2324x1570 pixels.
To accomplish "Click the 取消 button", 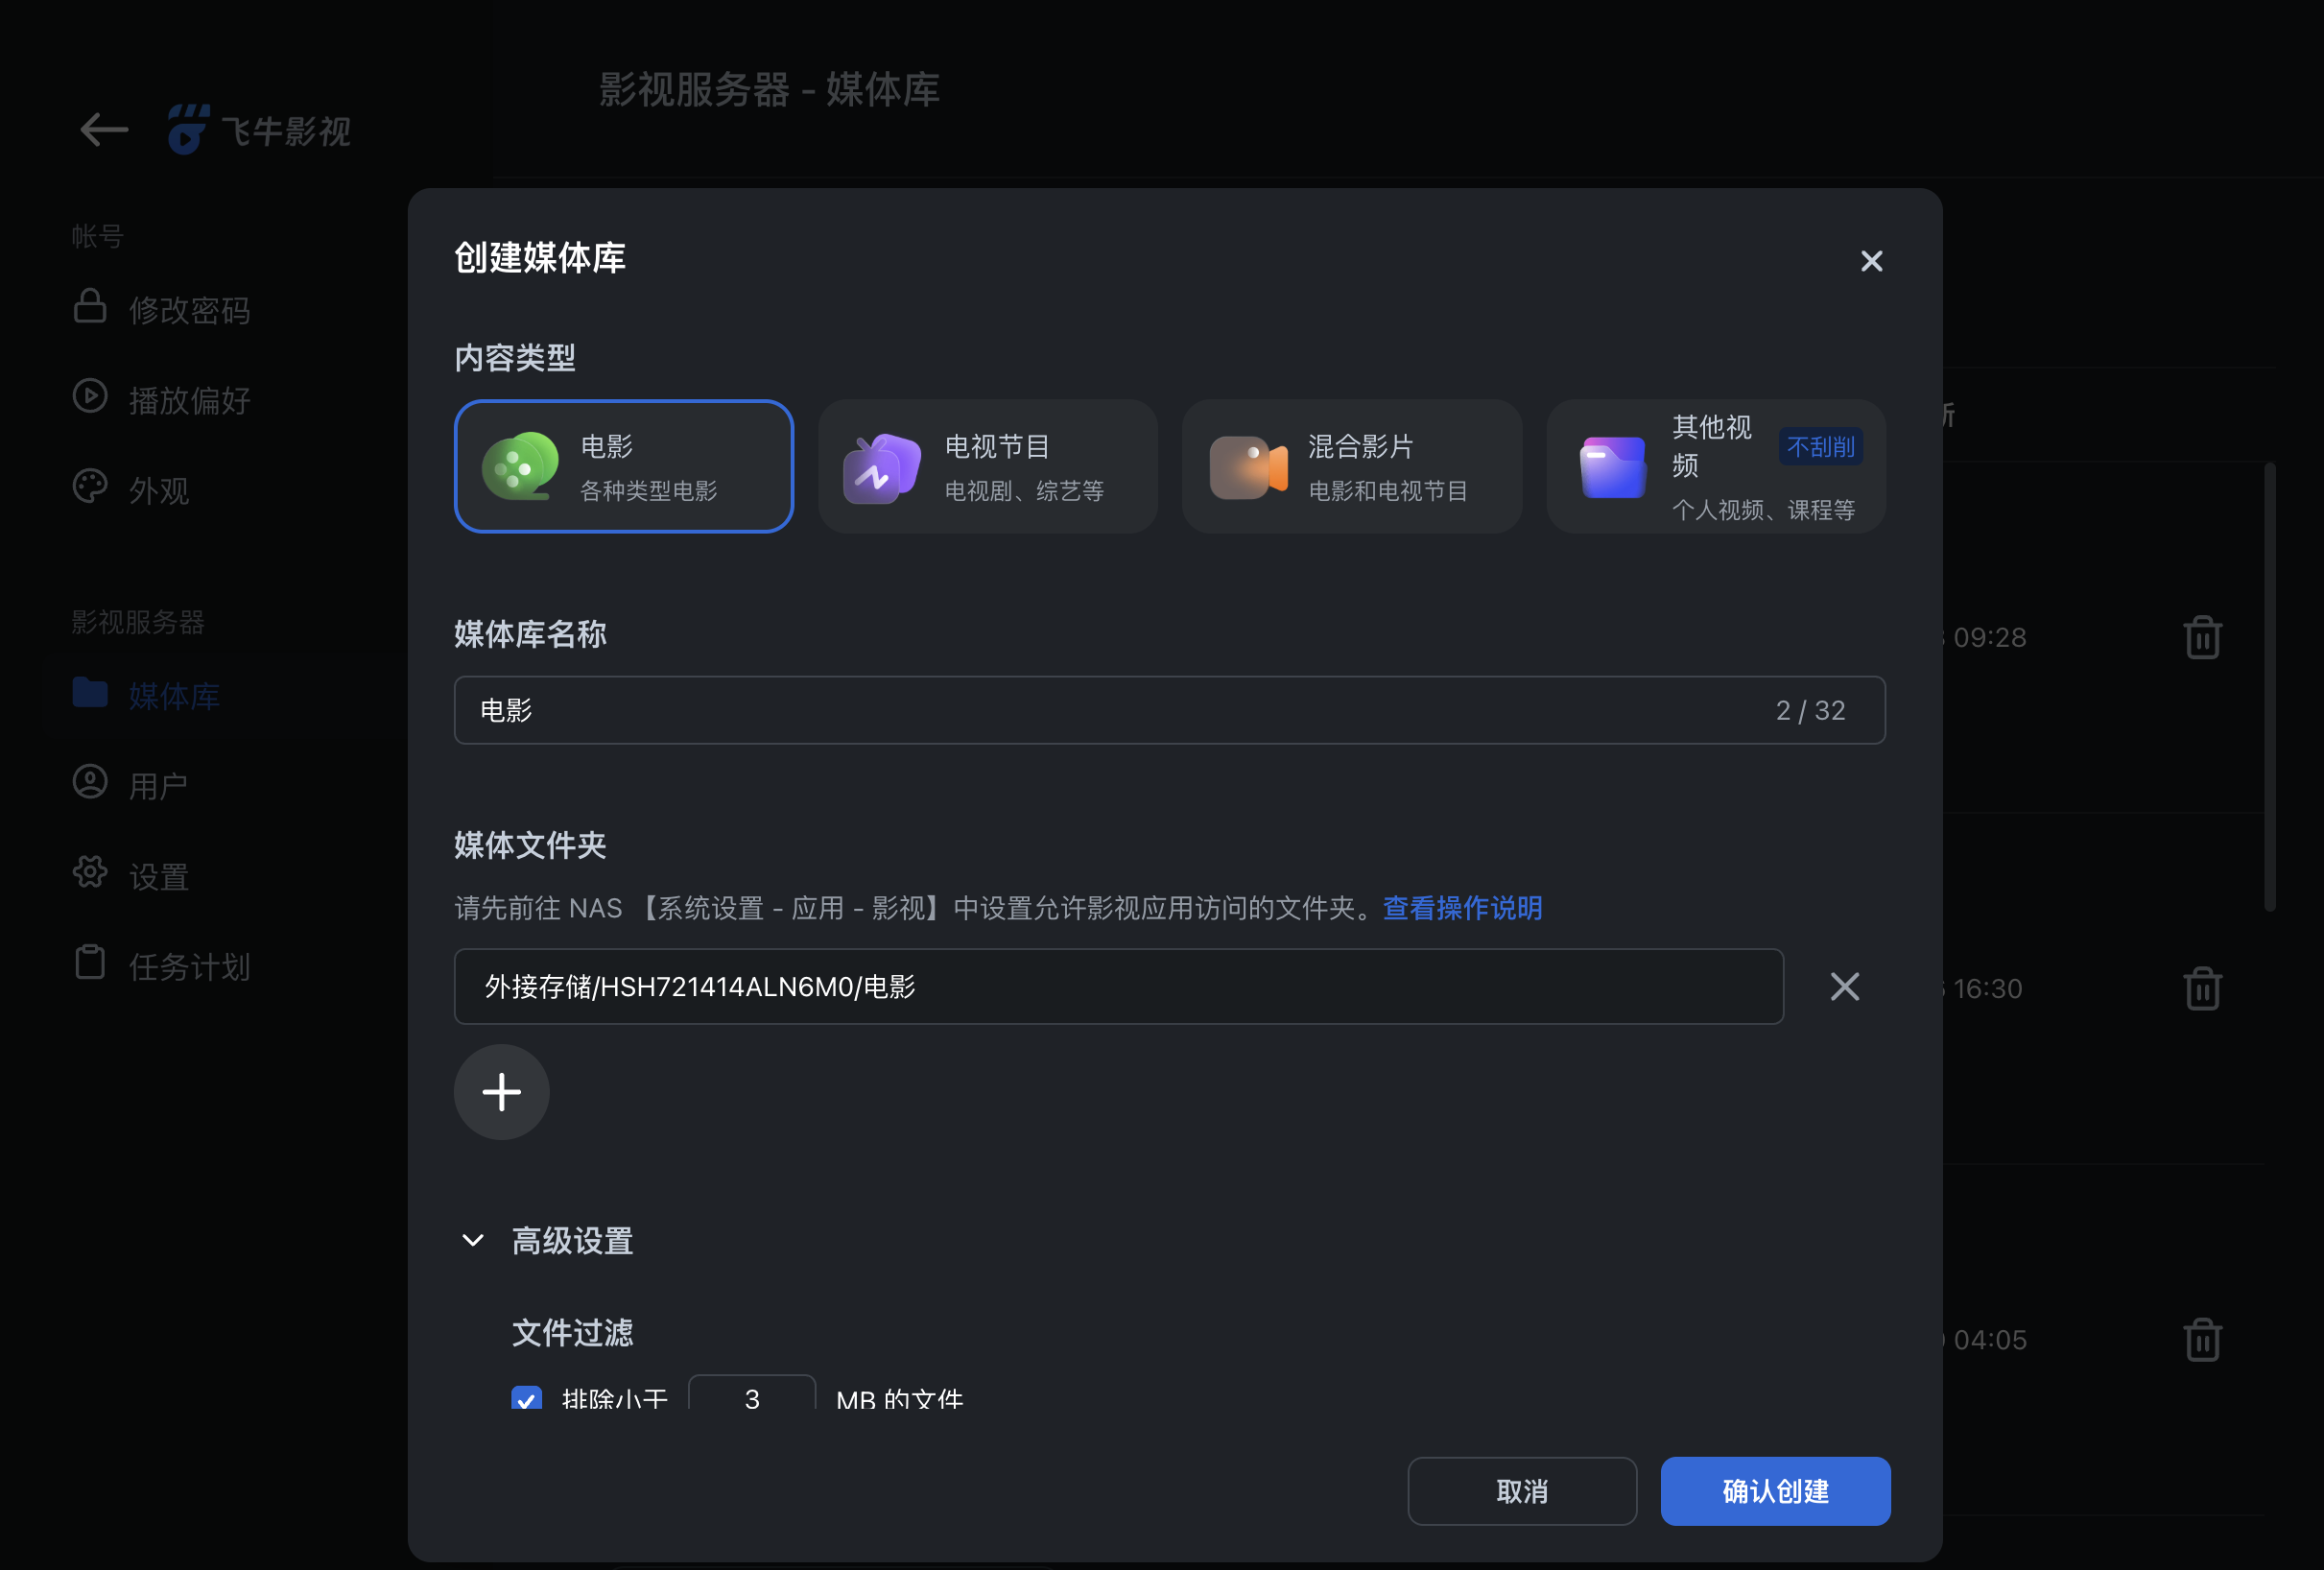I will [1521, 1491].
